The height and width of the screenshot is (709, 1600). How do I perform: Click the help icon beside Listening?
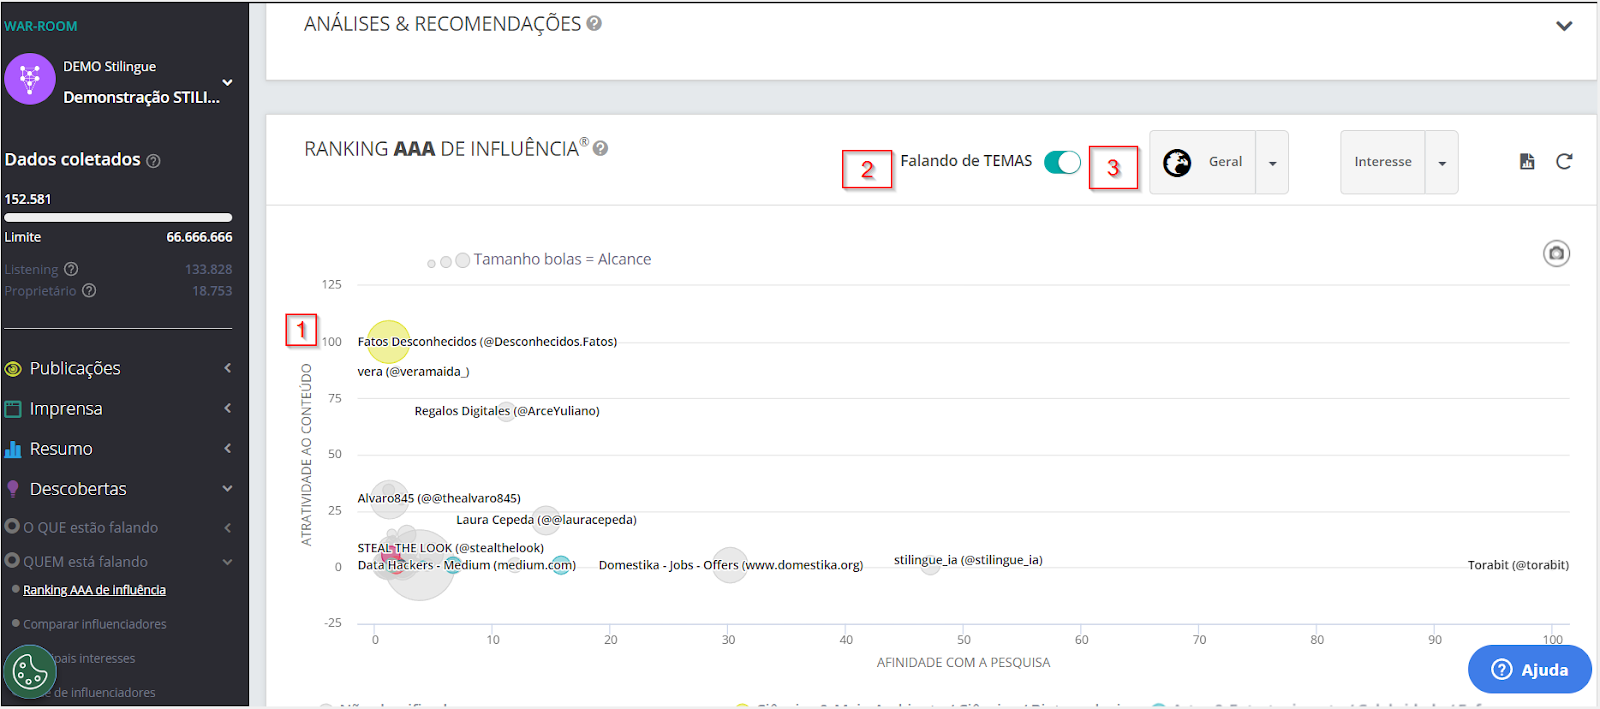pos(71,269)
